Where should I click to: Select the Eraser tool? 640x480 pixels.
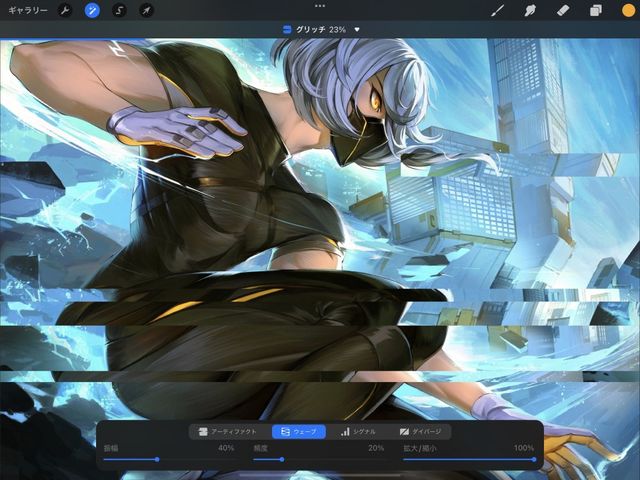tap(563, 10)
